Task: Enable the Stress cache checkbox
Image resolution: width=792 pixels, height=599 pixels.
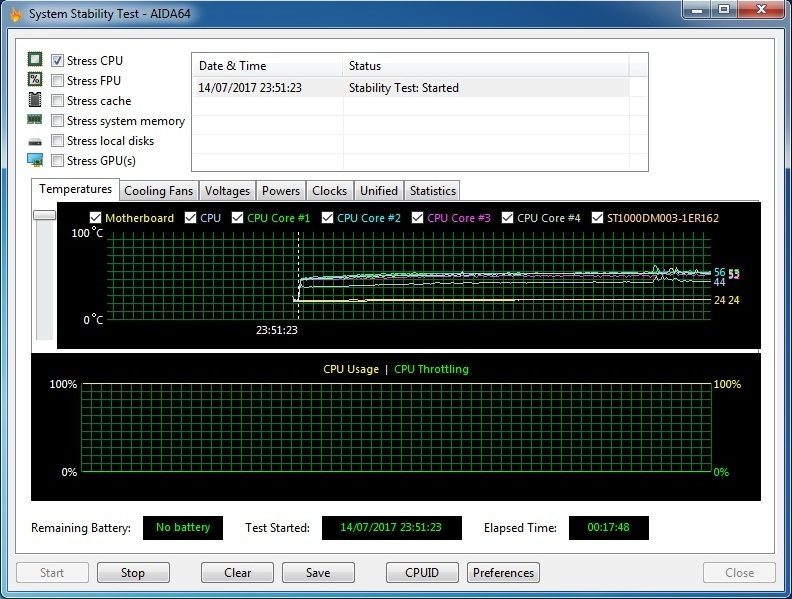Action: click(x=58, y=101)
